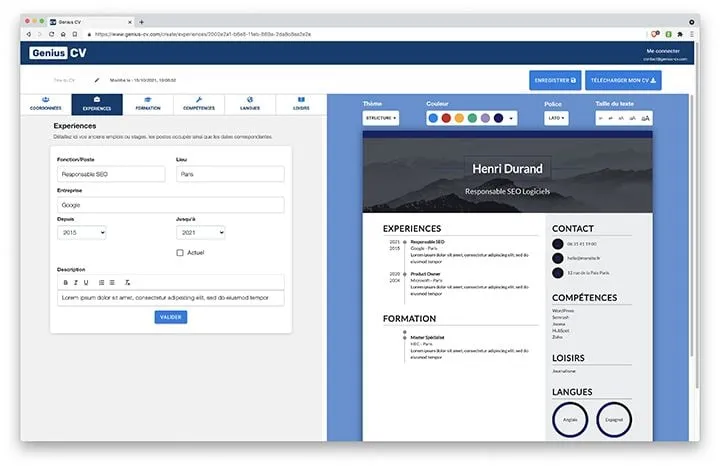This screenshot has height=468, width=720.
Task: Open the browser three-dot menu
Action: point(692,34)
